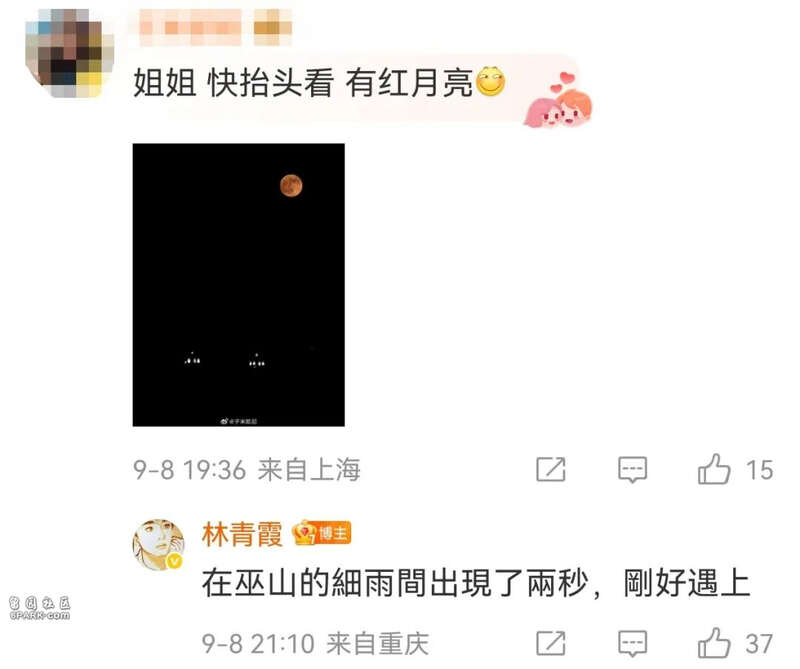
Task: Tap reply text 在巫山的細雨間出現了兩秒
Action: tap(394, 583)
